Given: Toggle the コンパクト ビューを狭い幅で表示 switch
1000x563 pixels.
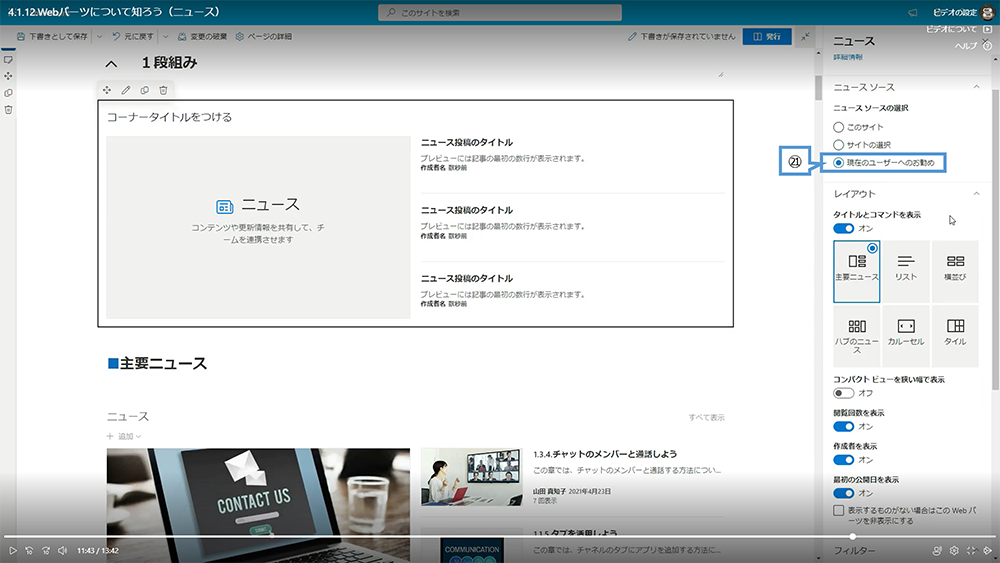Looking at the screenshot, I should click(844, 393).
